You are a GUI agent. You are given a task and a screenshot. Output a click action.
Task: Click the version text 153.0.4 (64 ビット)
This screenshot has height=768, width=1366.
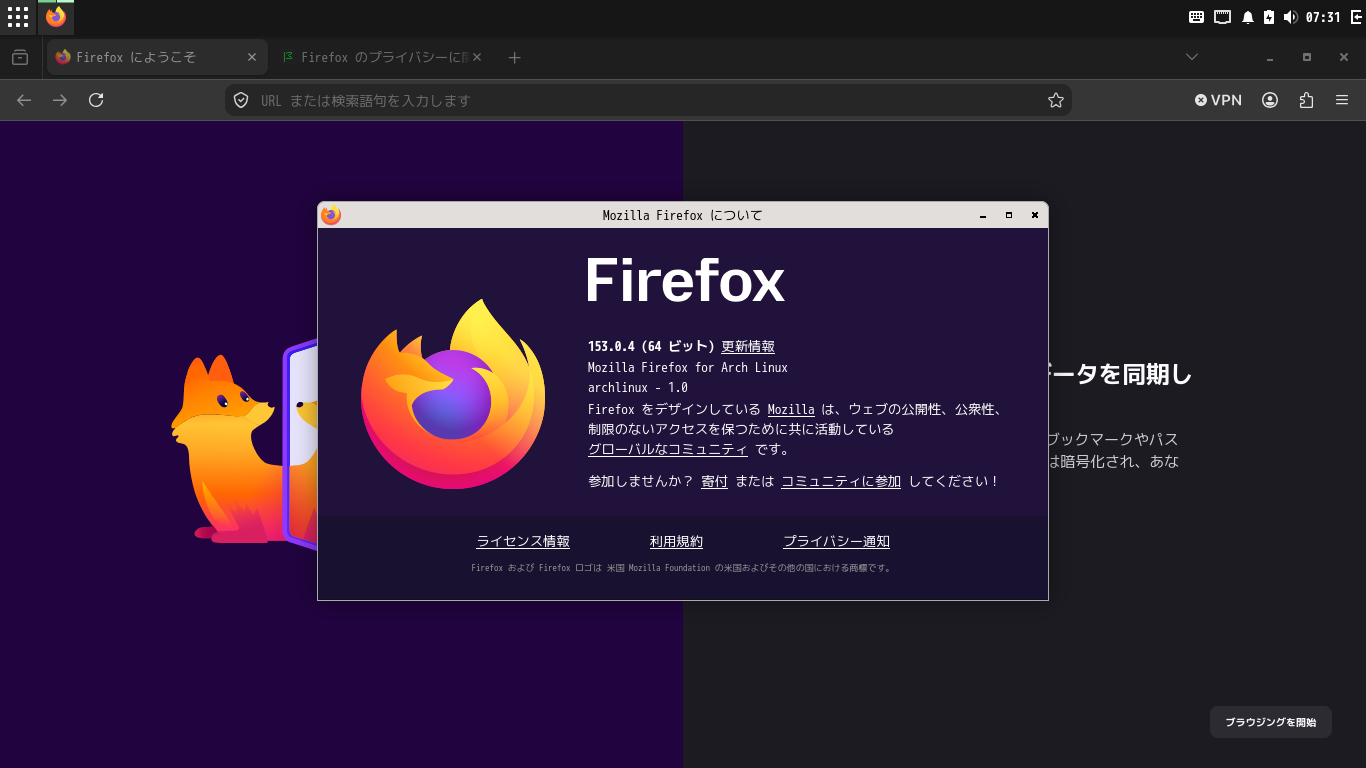651,347
